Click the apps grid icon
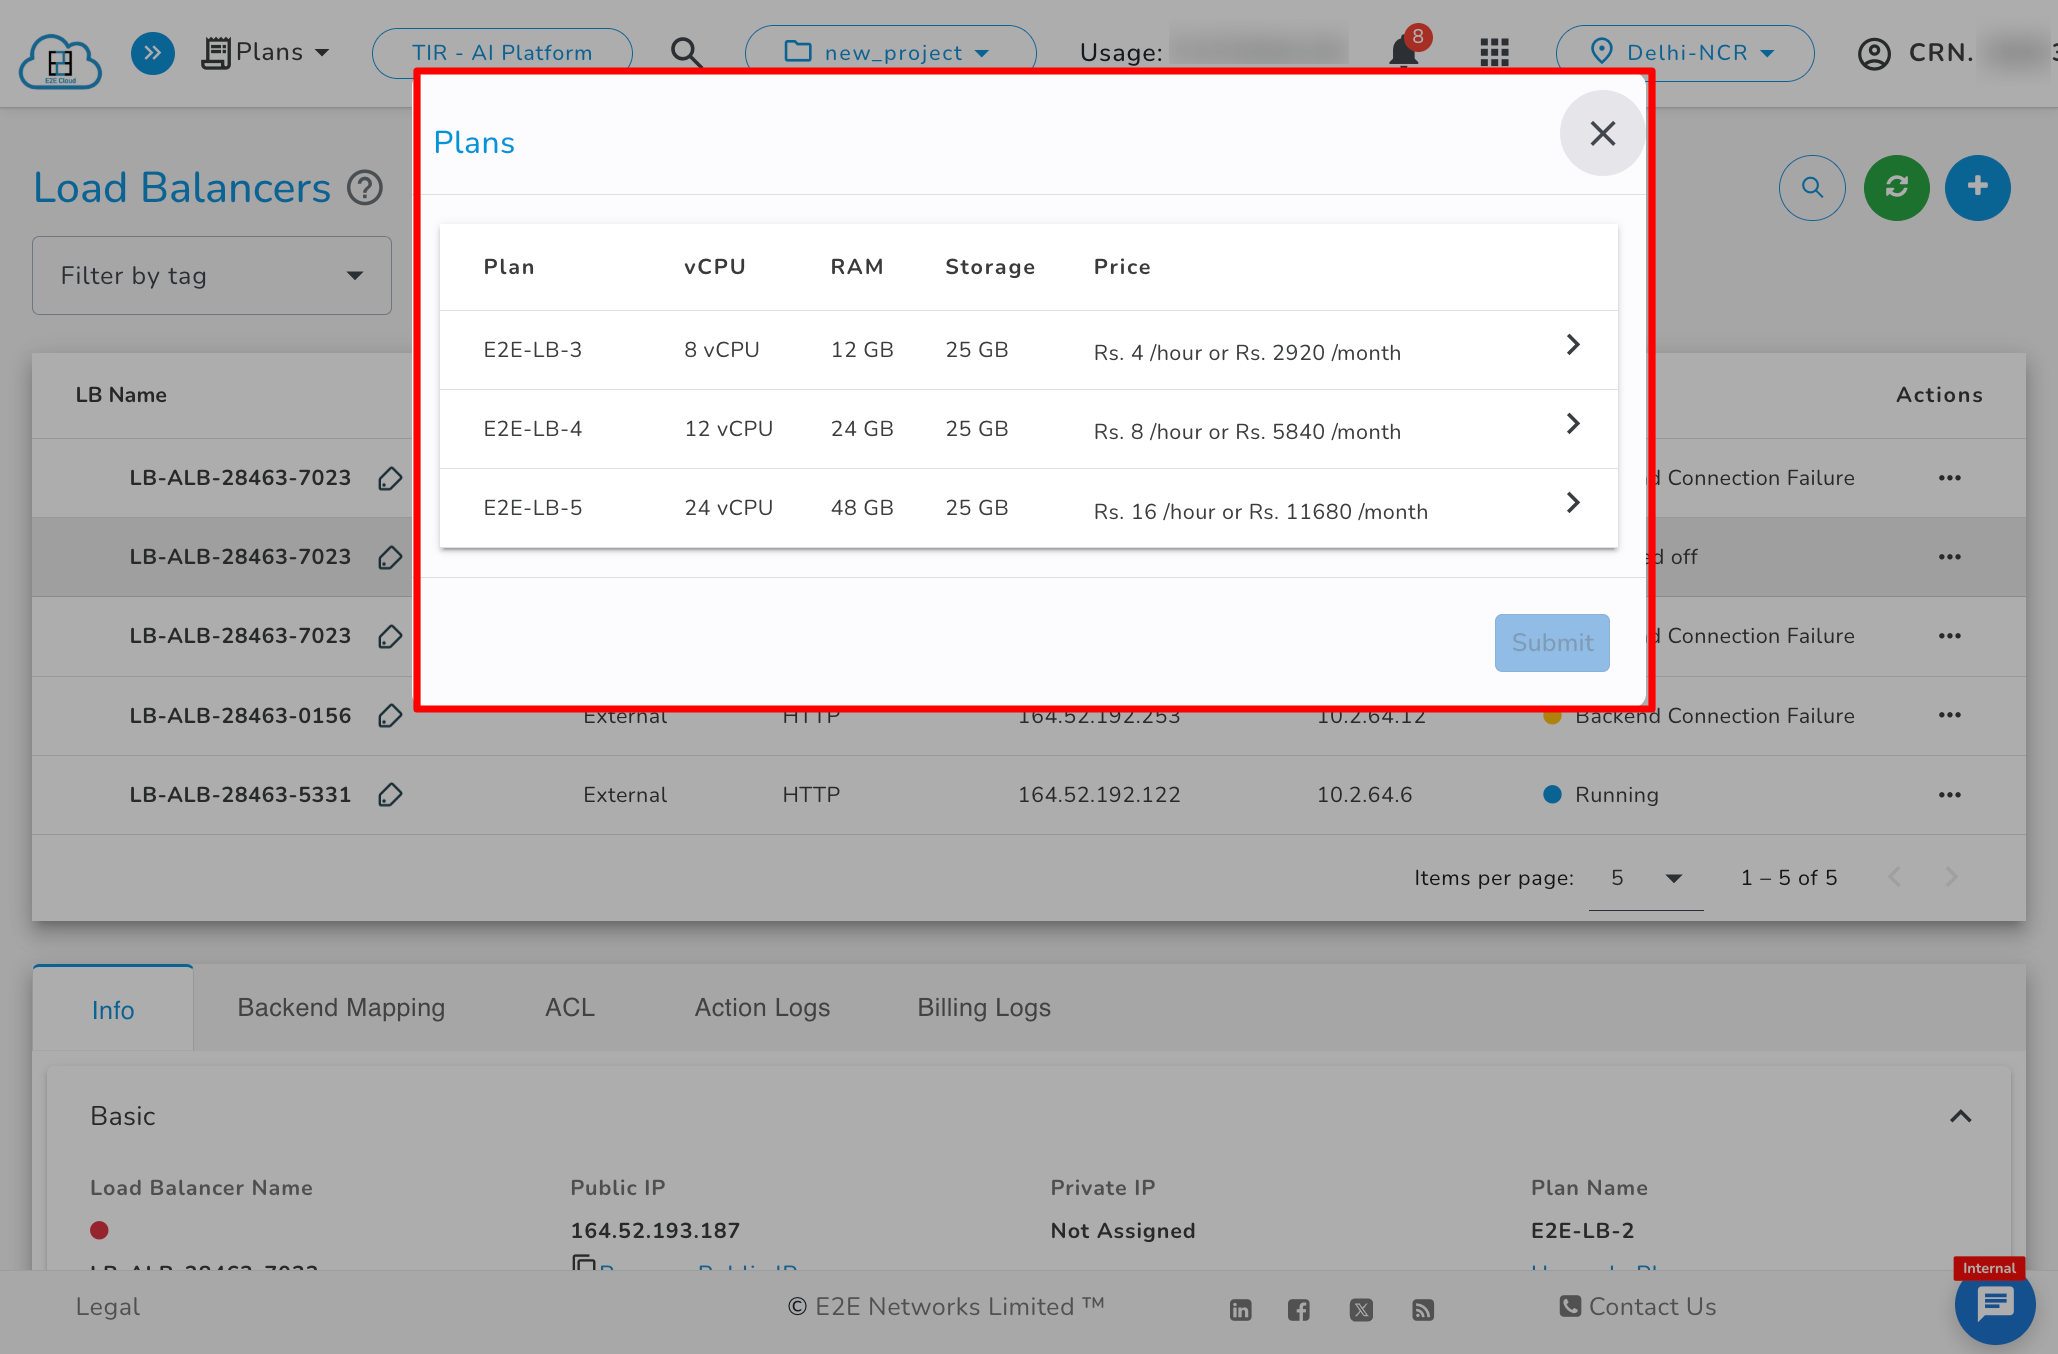Image resolution: width=2058 pixels, height=1354 pixels. point(1494,52)
